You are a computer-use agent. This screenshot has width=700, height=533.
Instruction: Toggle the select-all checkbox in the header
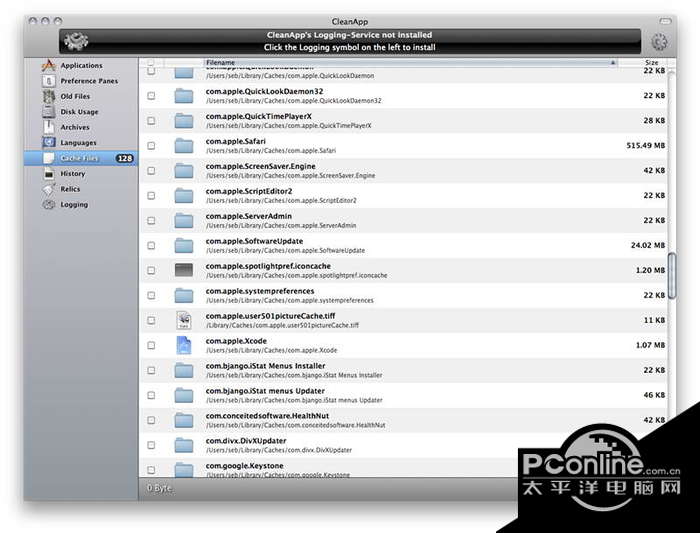coord(150,62)
